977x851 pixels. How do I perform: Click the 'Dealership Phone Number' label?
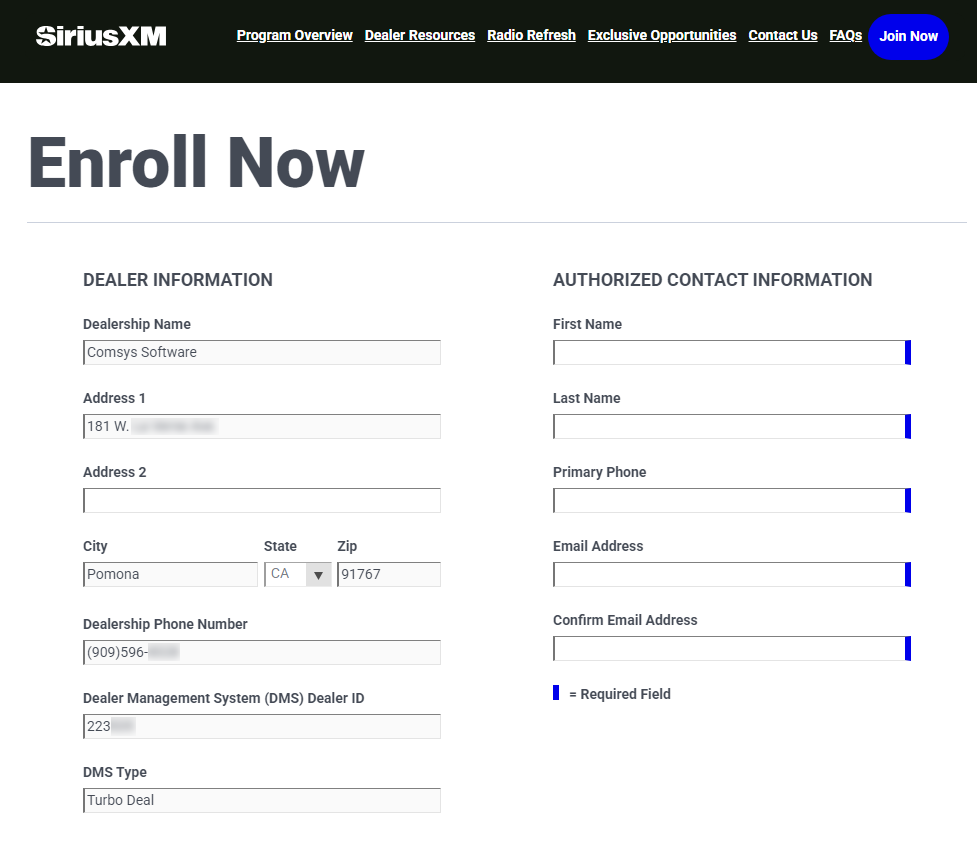[165, 624]
